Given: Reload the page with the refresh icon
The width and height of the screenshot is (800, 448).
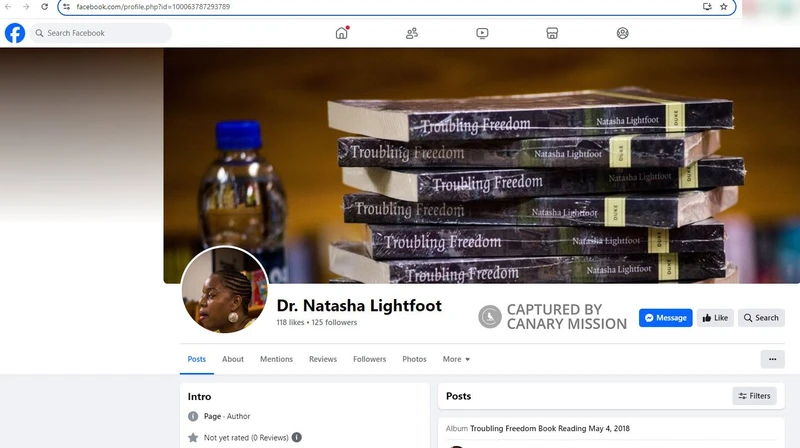Looking at the screenshot, I should pyautogui.click(x=44, y=7).
